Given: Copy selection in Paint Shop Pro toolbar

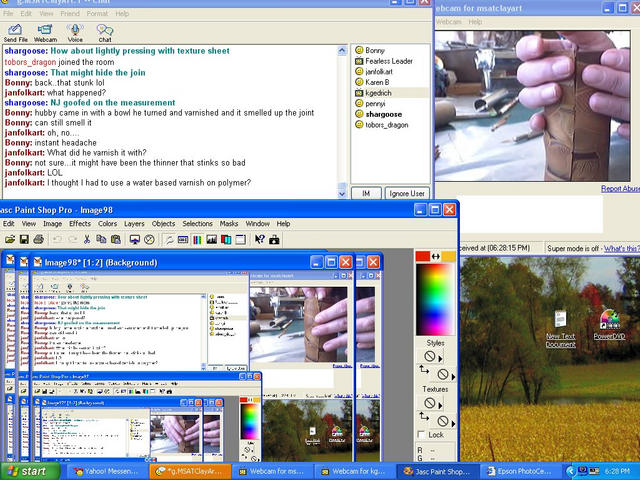Looking at the screenshot, I should (101, 240).
